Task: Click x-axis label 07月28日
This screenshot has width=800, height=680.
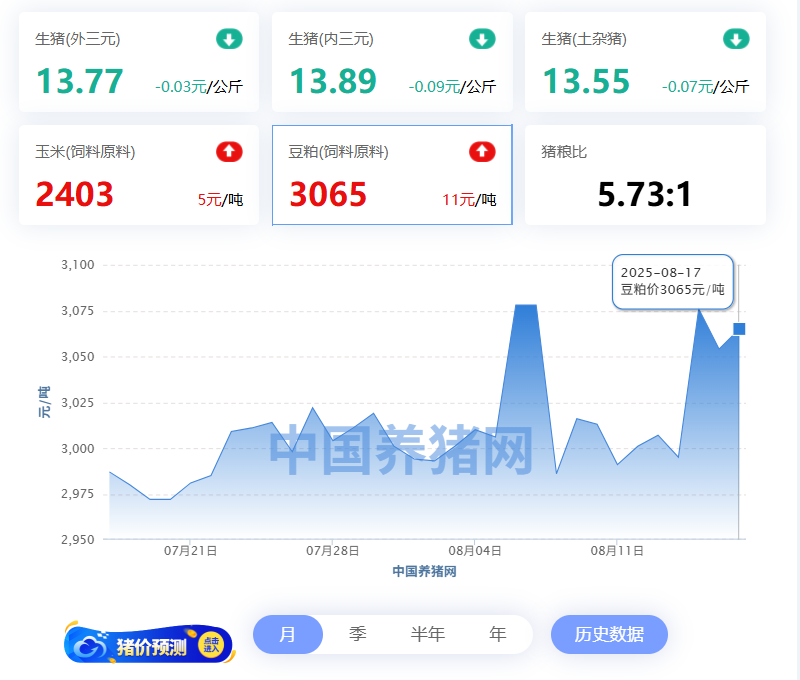Action: (333, 551)
